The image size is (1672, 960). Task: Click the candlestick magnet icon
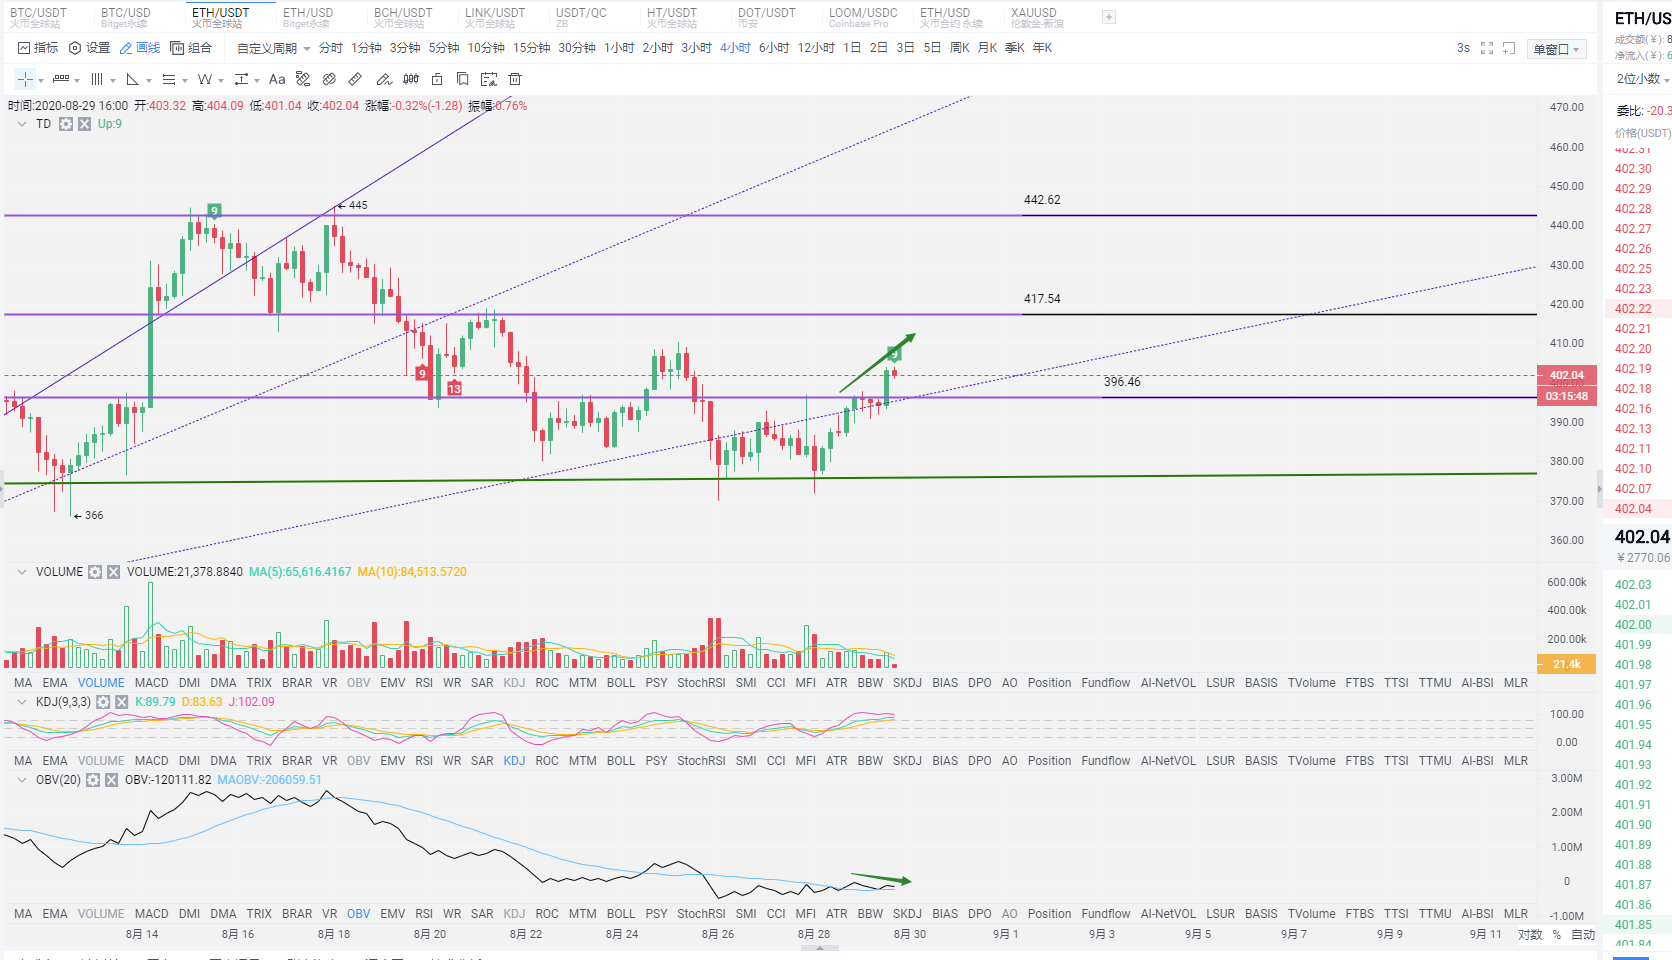[x=411, y=79]
